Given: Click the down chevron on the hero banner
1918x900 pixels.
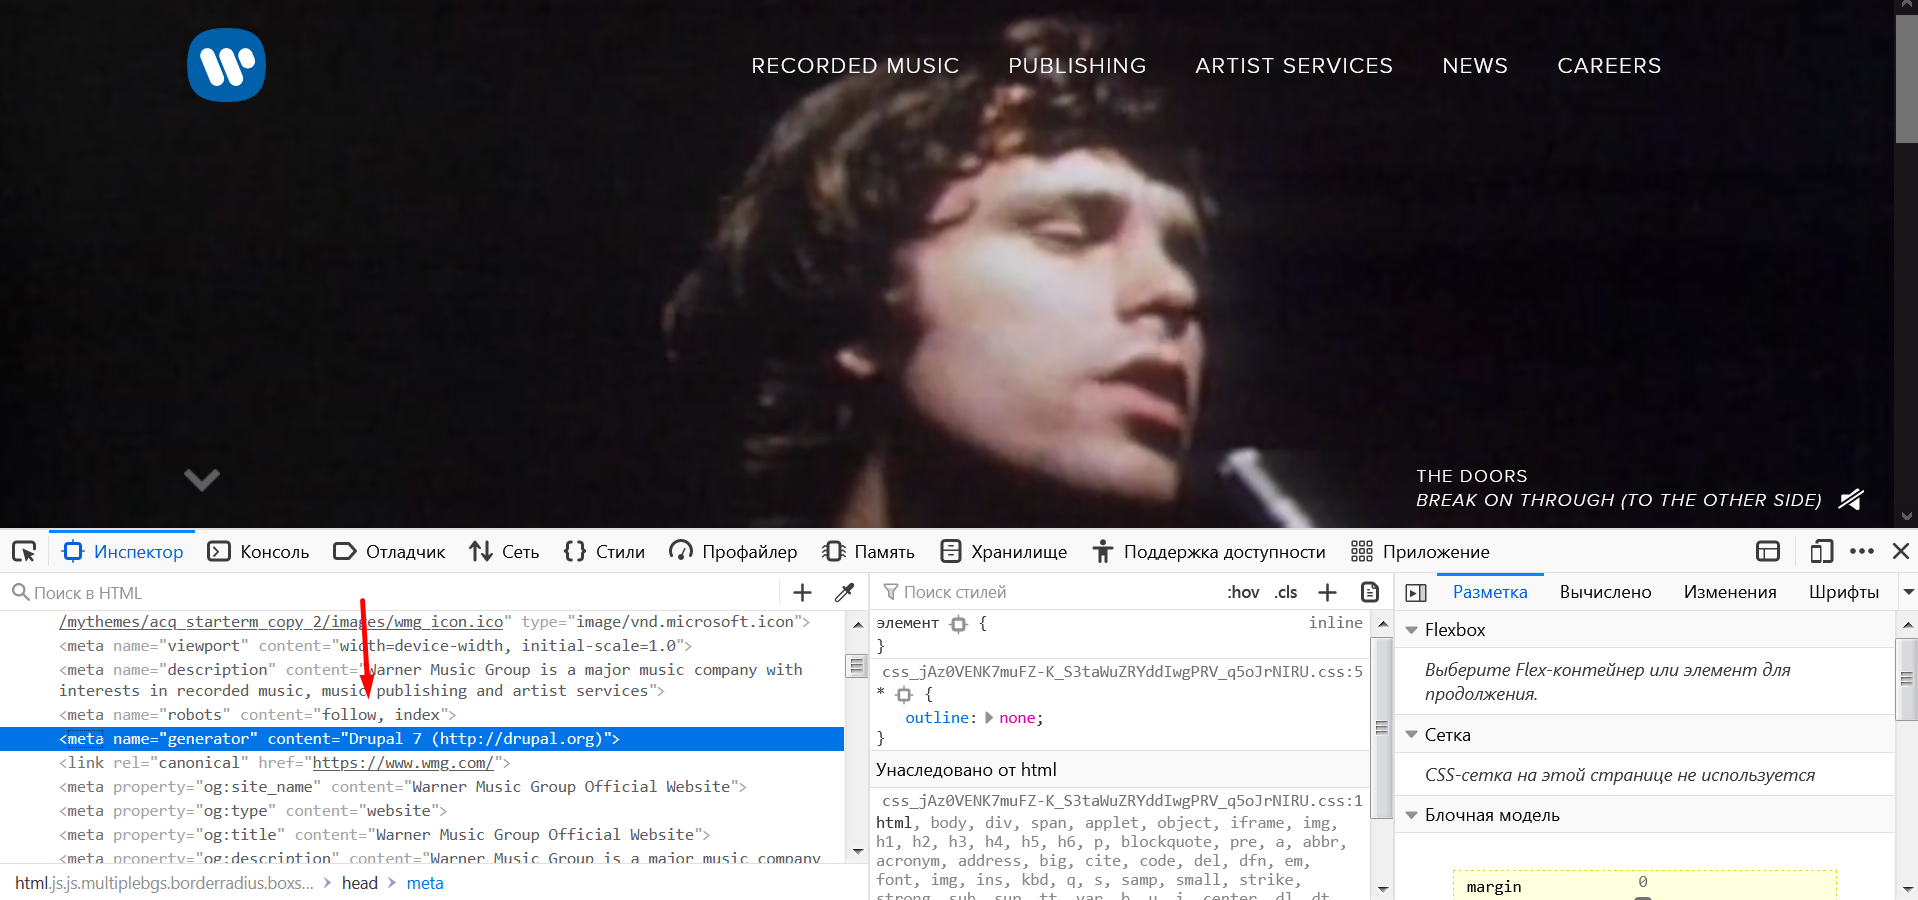Looking at the screenshot, I should pyautogui.click(x=201, y=480).
